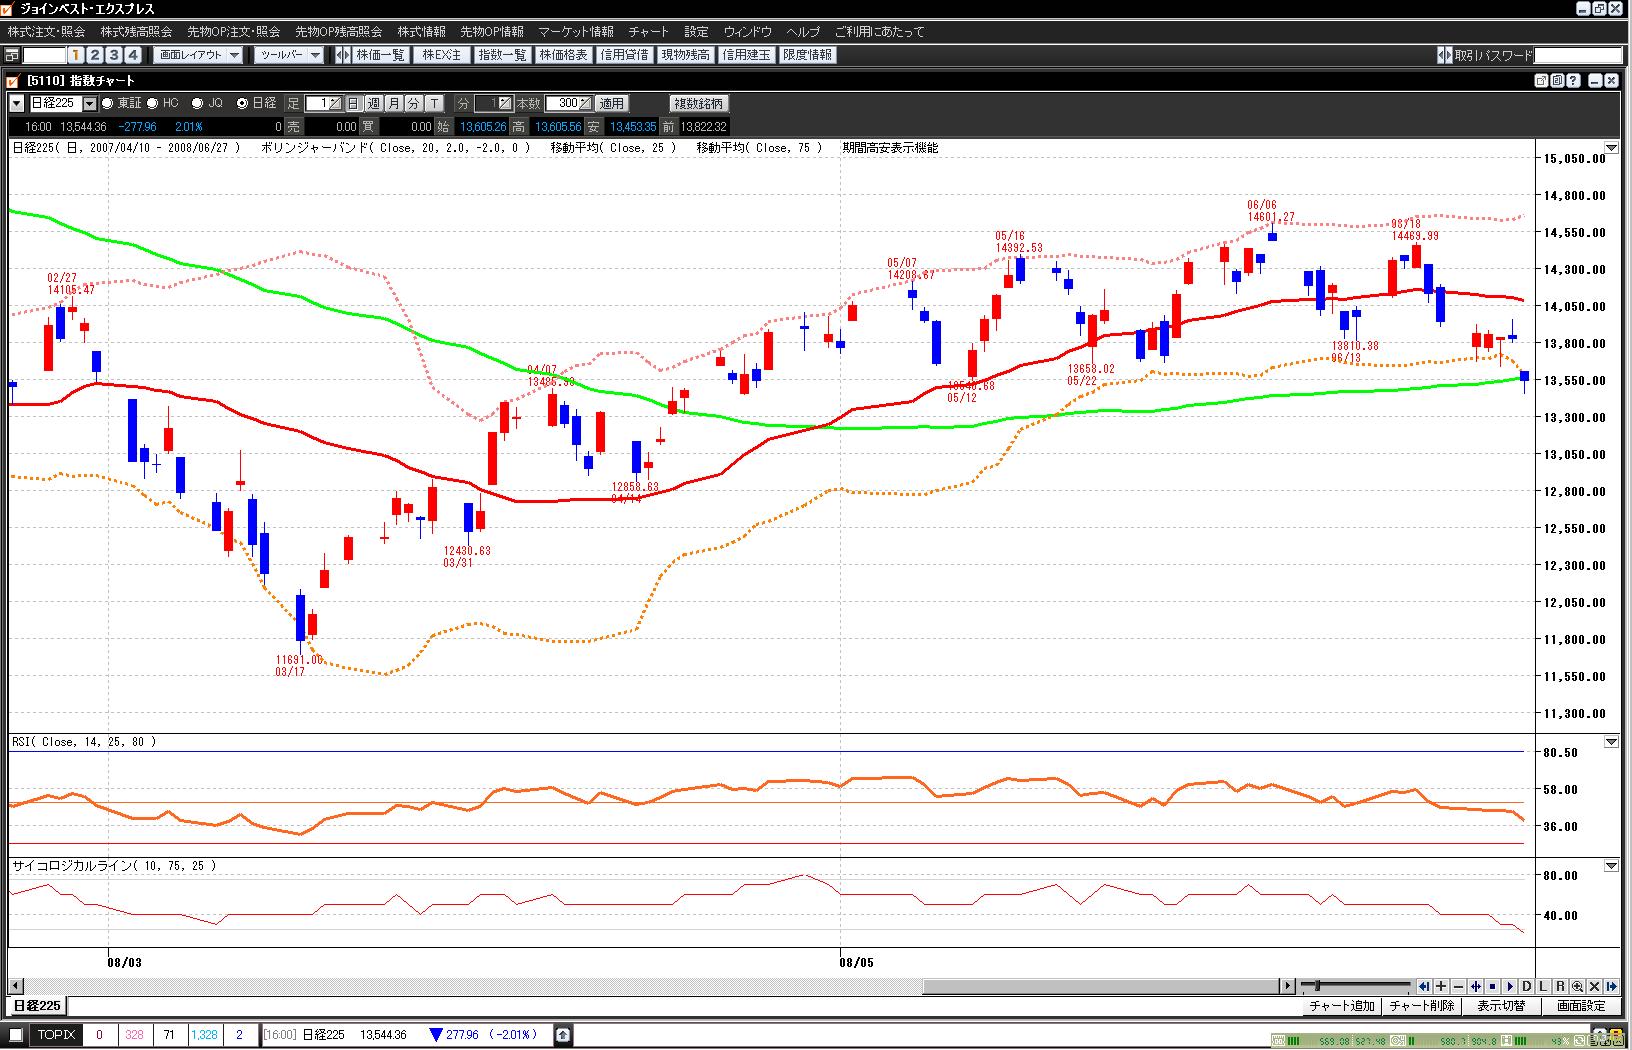
Task: Click the チャート追加 button
Action: coord(1341,1006)
